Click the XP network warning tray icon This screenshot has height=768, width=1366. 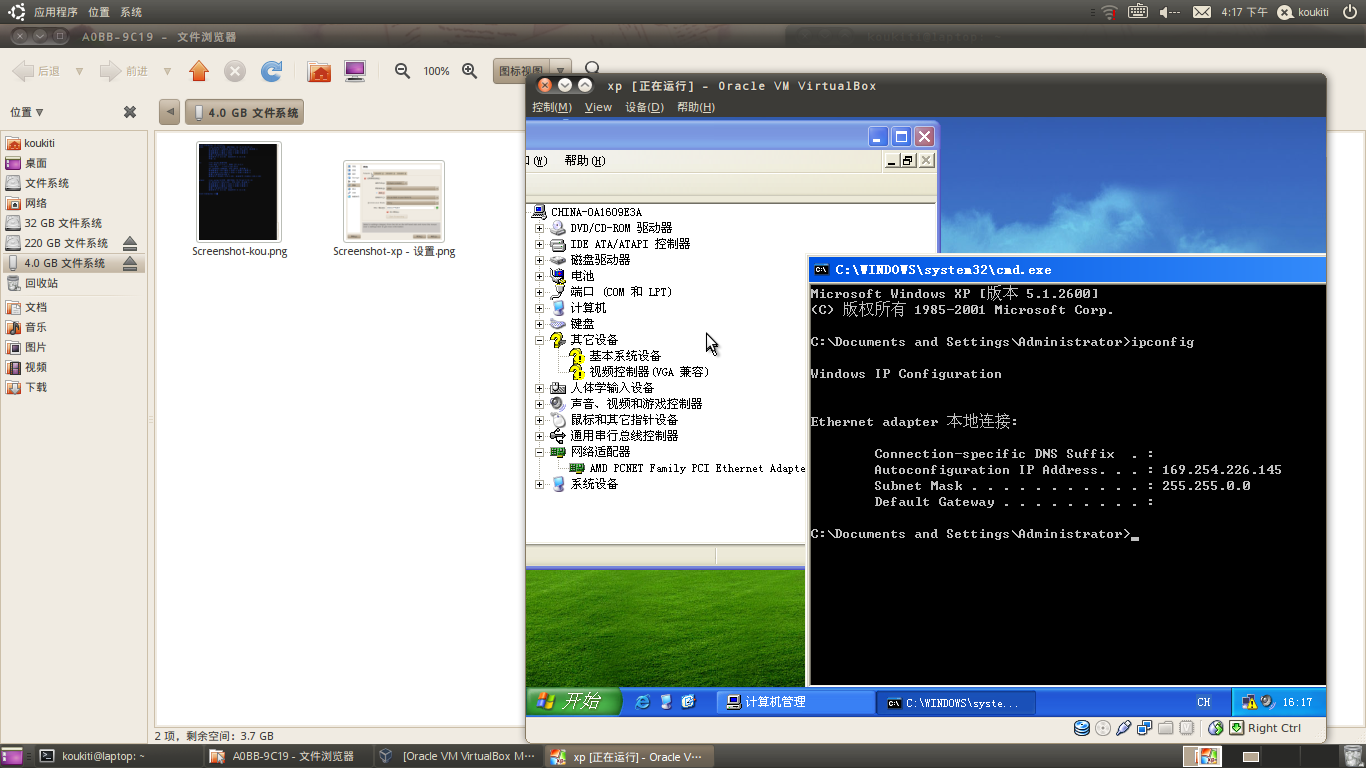(1249, 702)
